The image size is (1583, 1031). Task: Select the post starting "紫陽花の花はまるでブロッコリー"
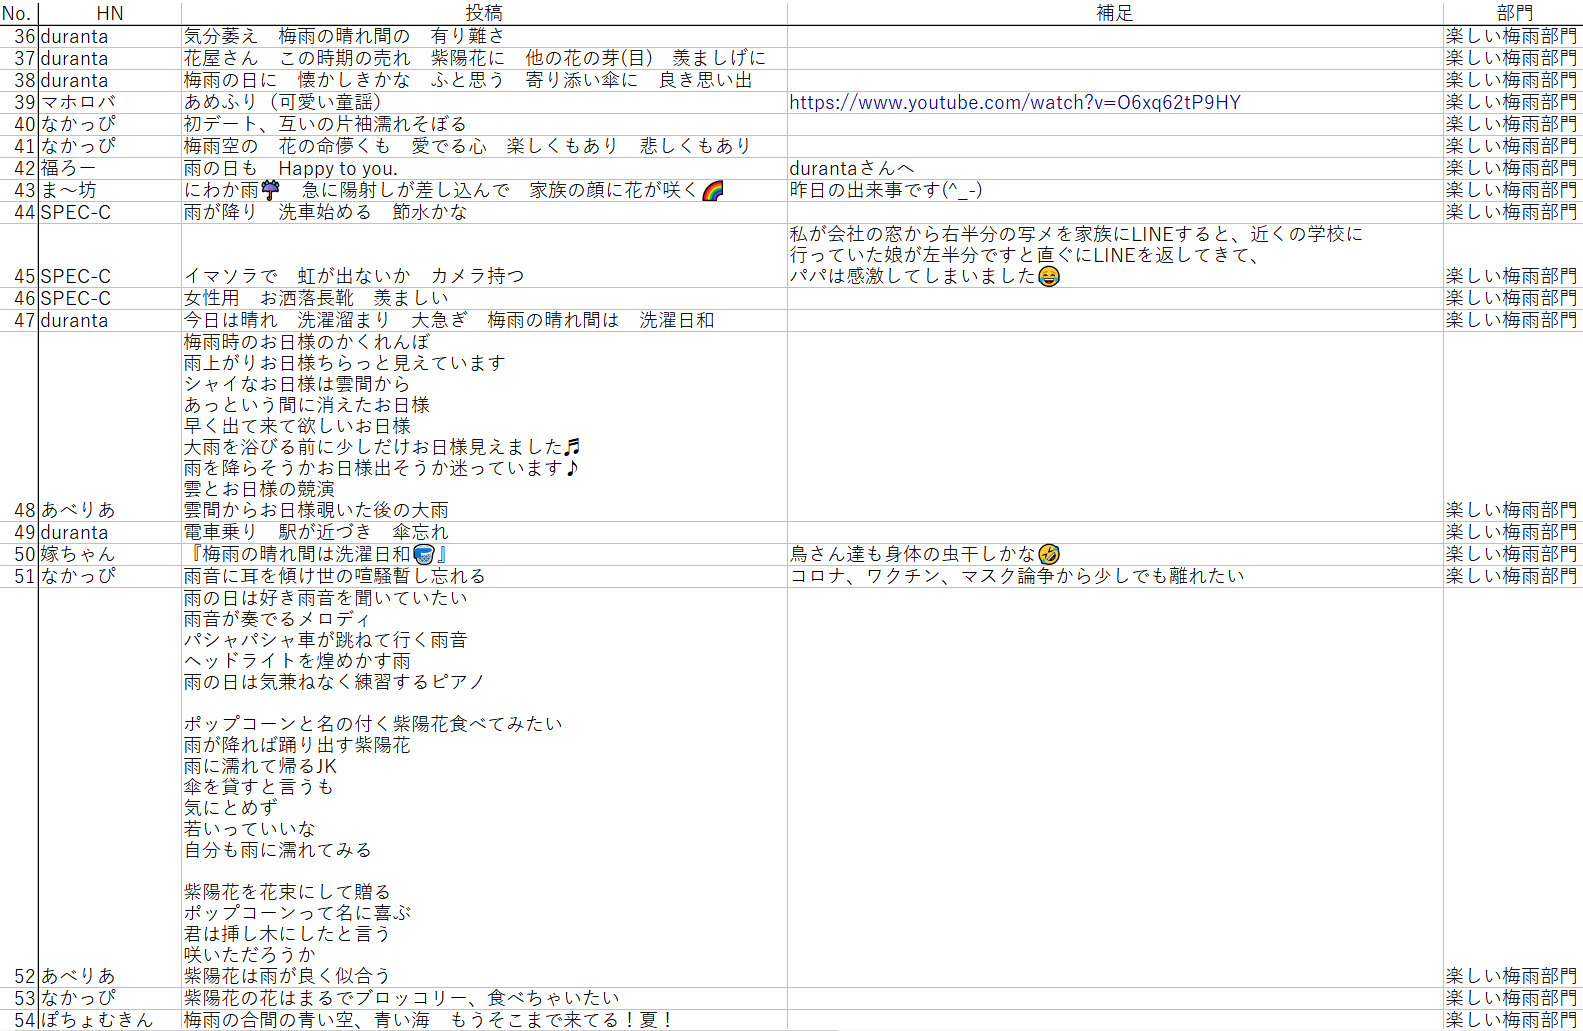coord(401,998)
